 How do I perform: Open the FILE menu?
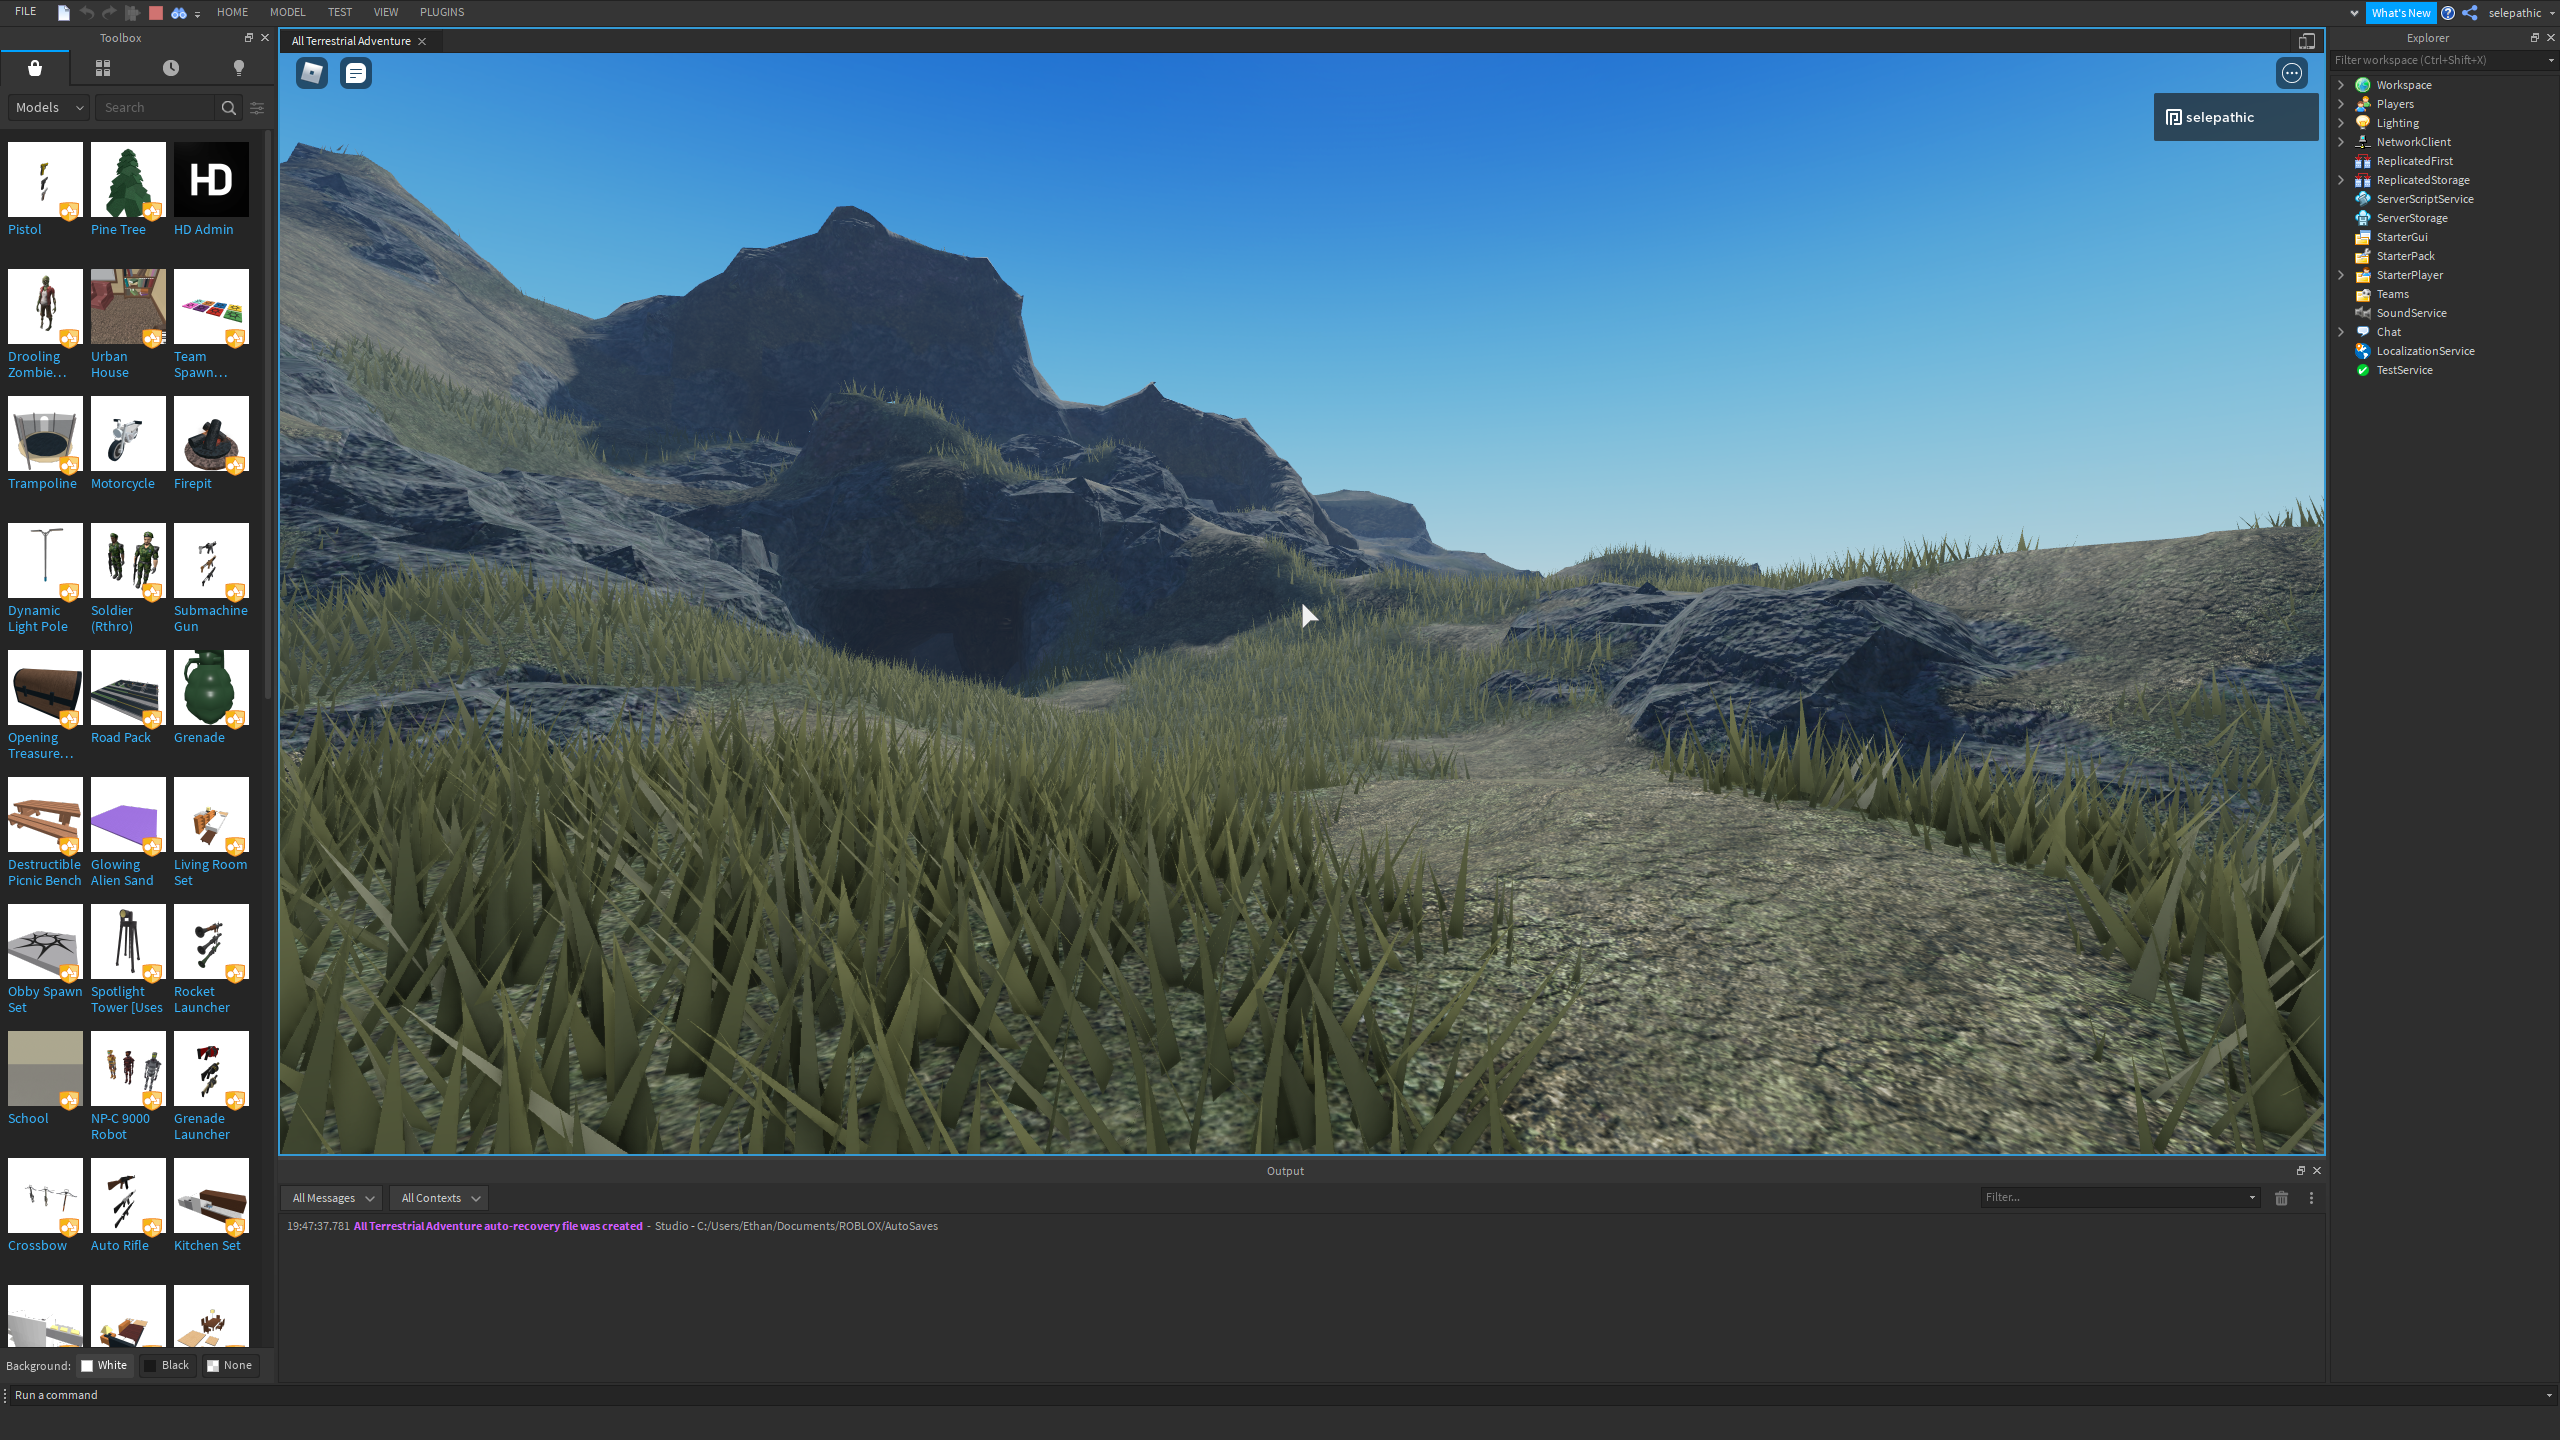point(26,12)
